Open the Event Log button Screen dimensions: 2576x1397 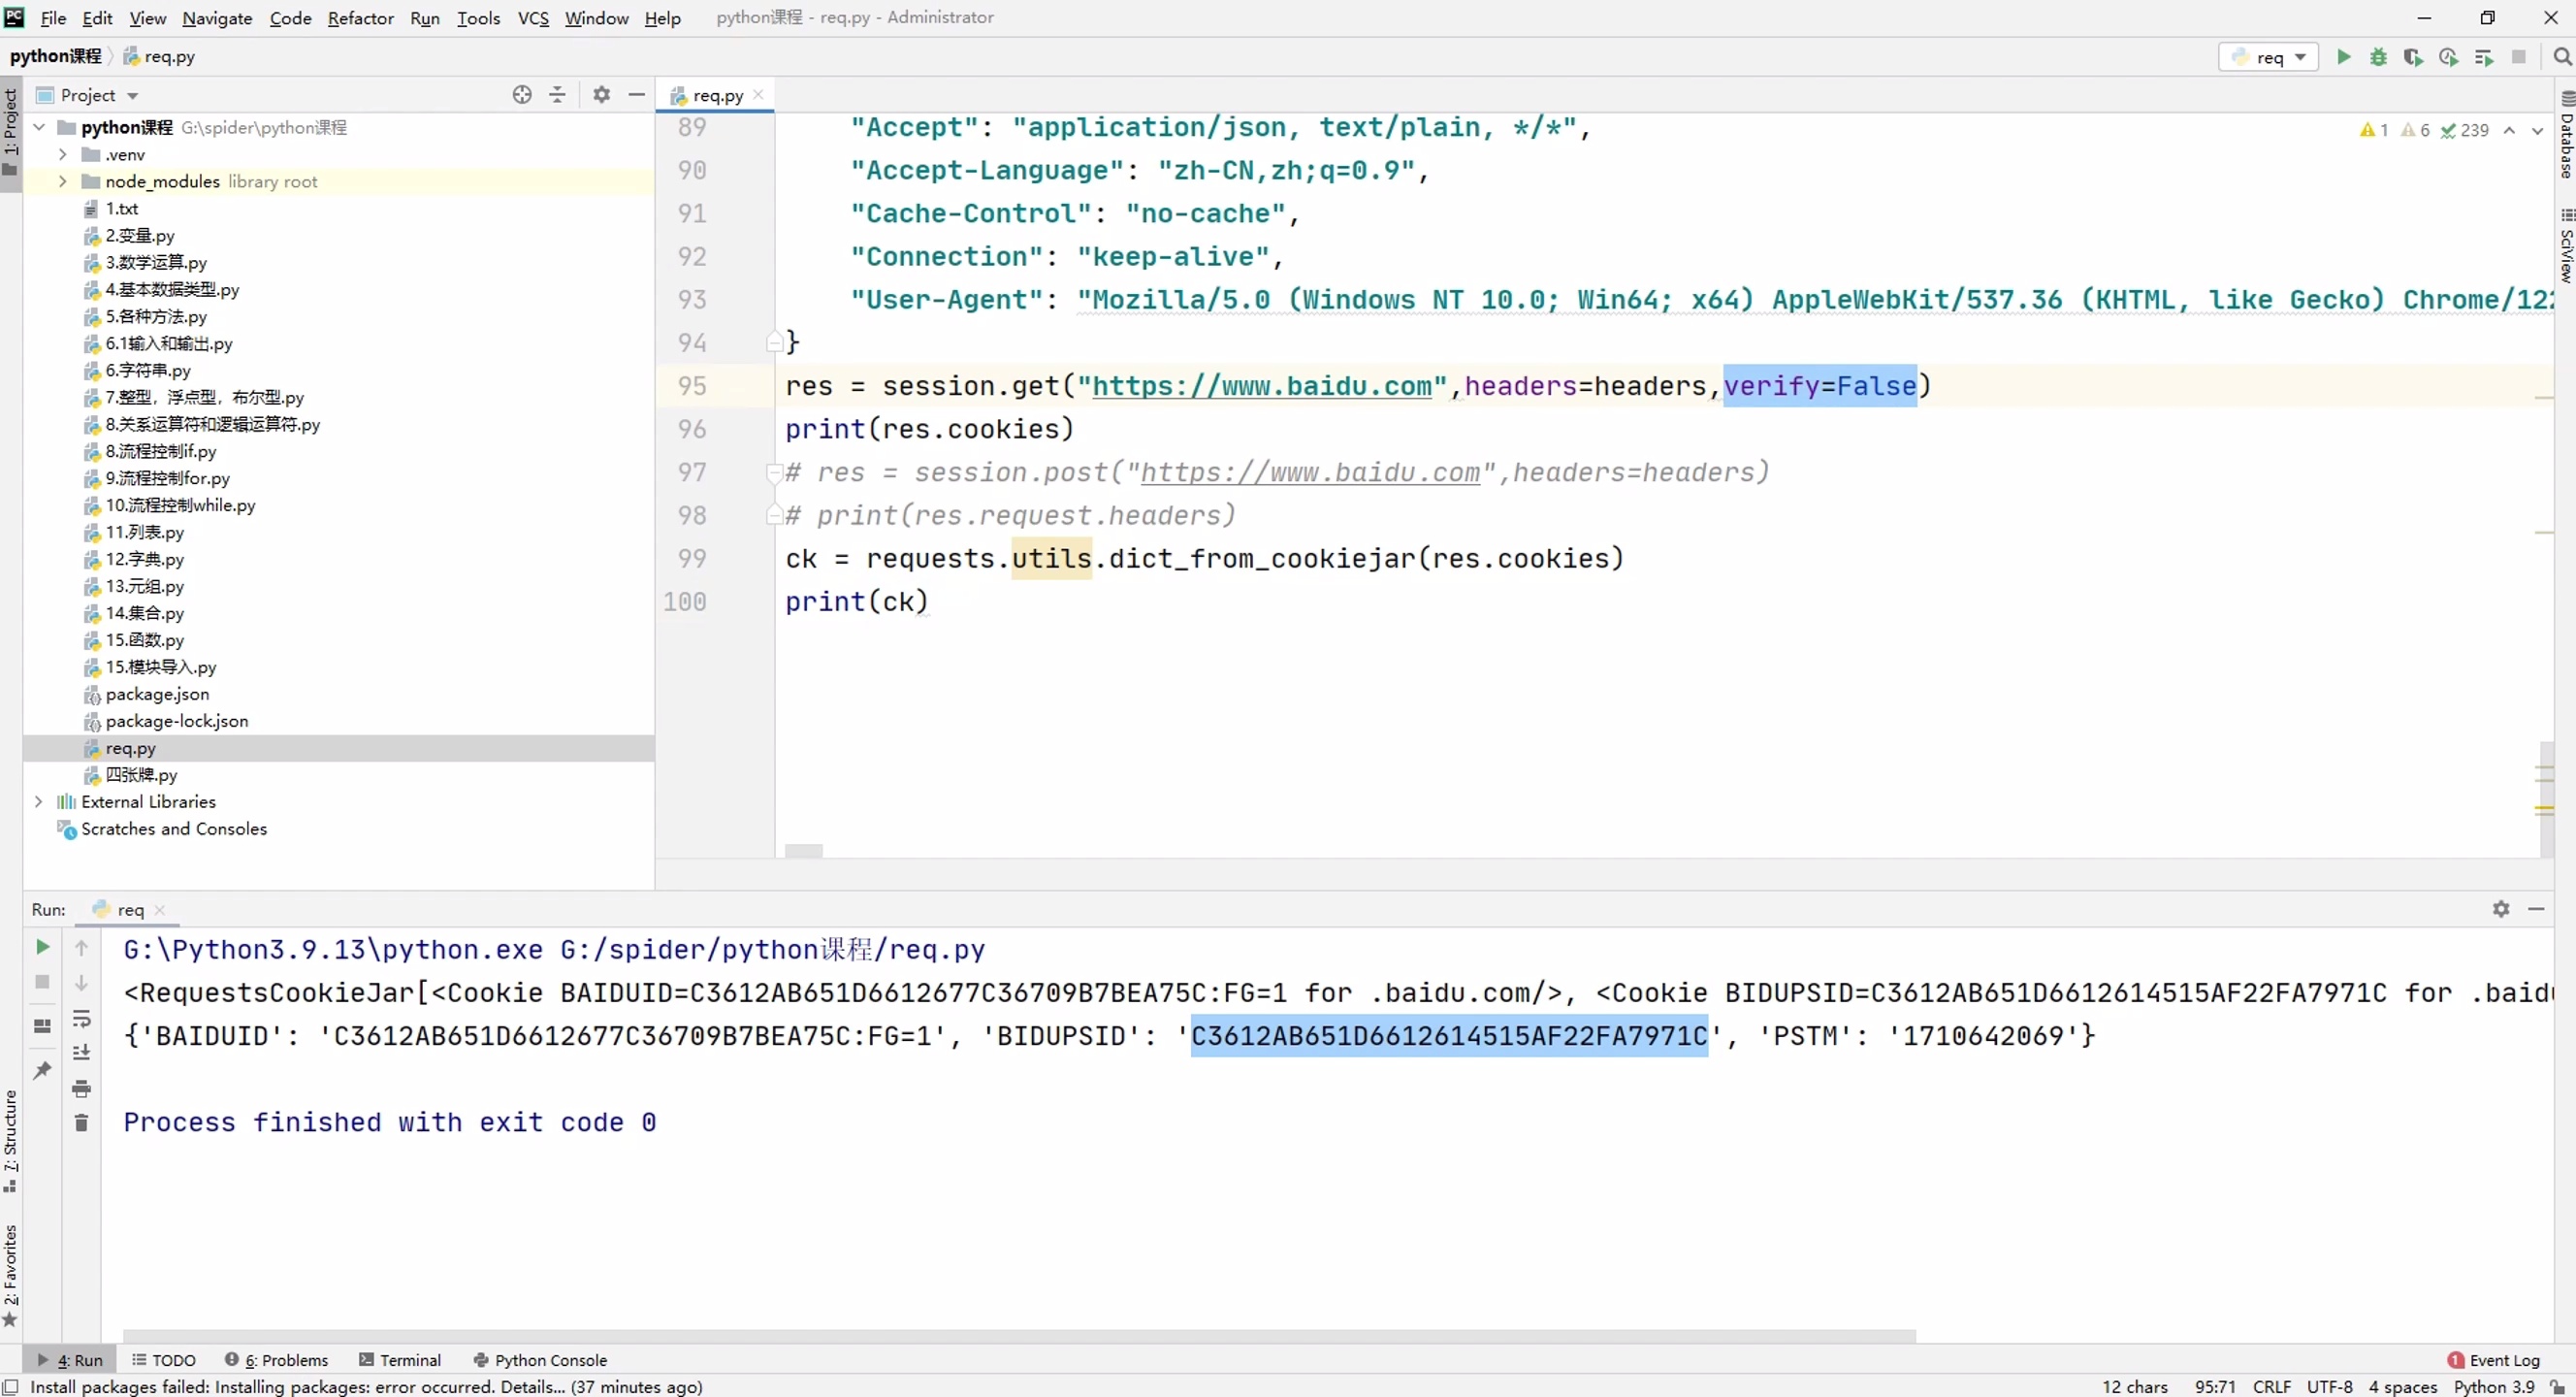2493,1360
